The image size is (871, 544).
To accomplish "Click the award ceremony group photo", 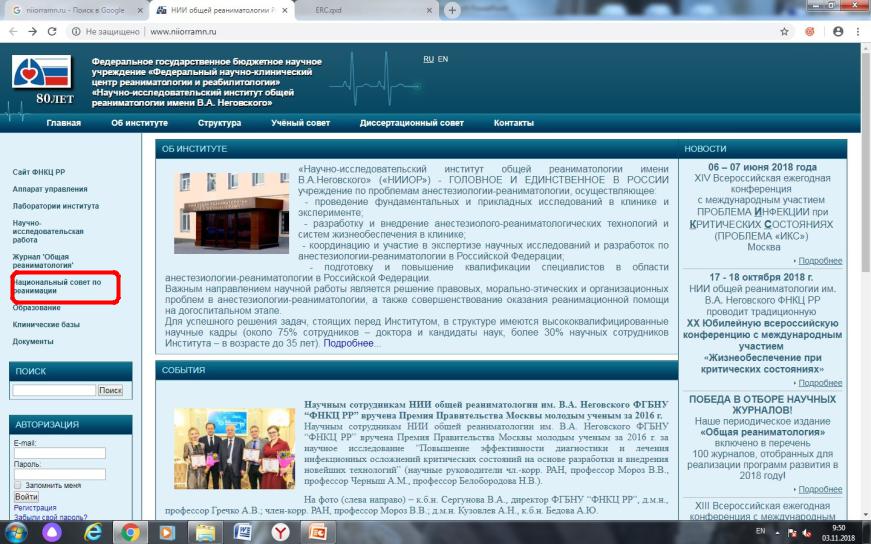I will (234, 448).
